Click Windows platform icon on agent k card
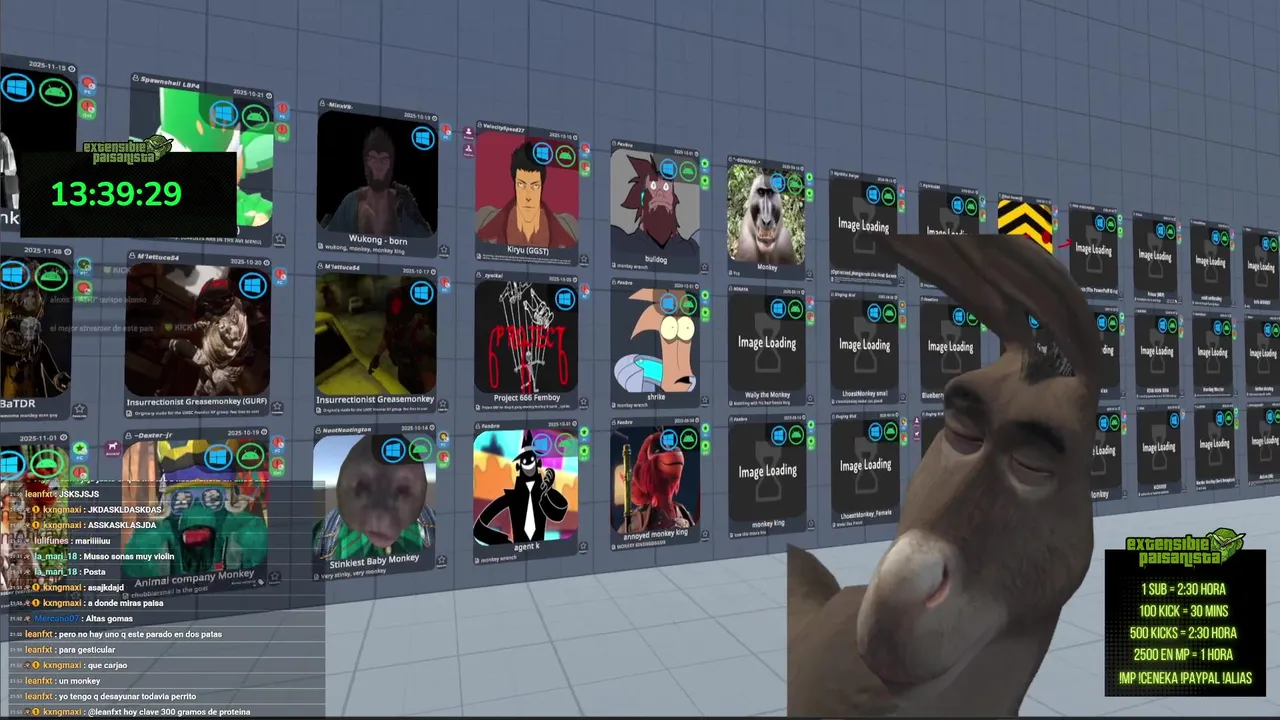The height and width of the screenshot is (720, 1280). (543, 447)
